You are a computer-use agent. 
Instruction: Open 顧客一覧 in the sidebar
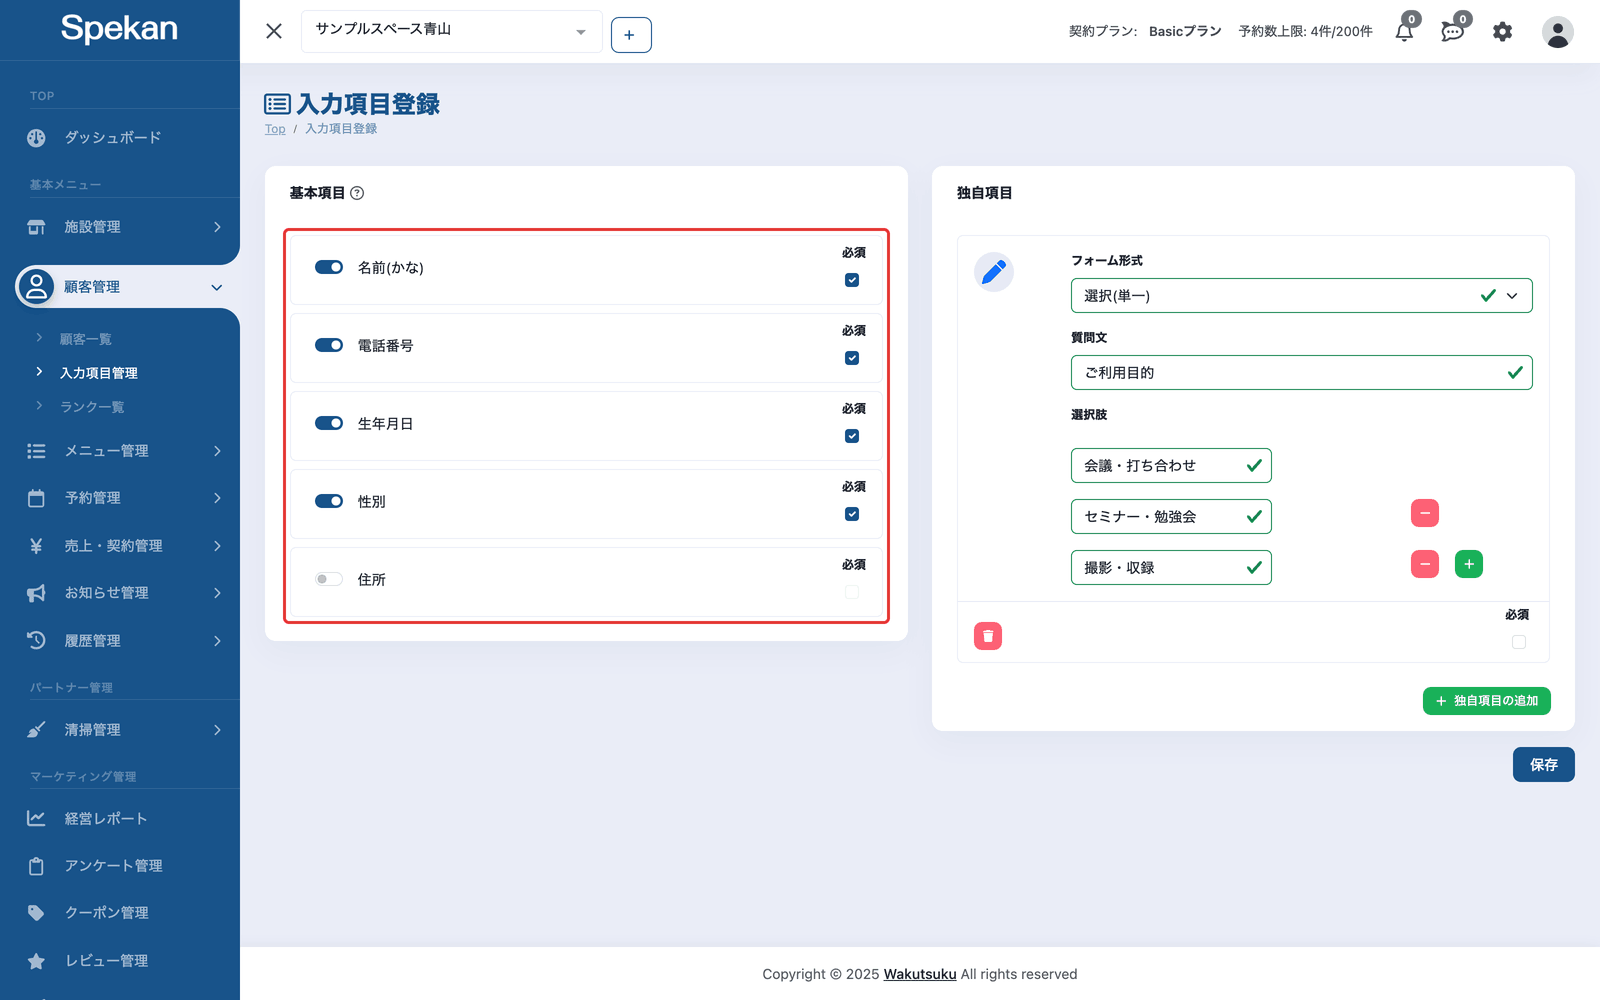click(x=86, y=340)
